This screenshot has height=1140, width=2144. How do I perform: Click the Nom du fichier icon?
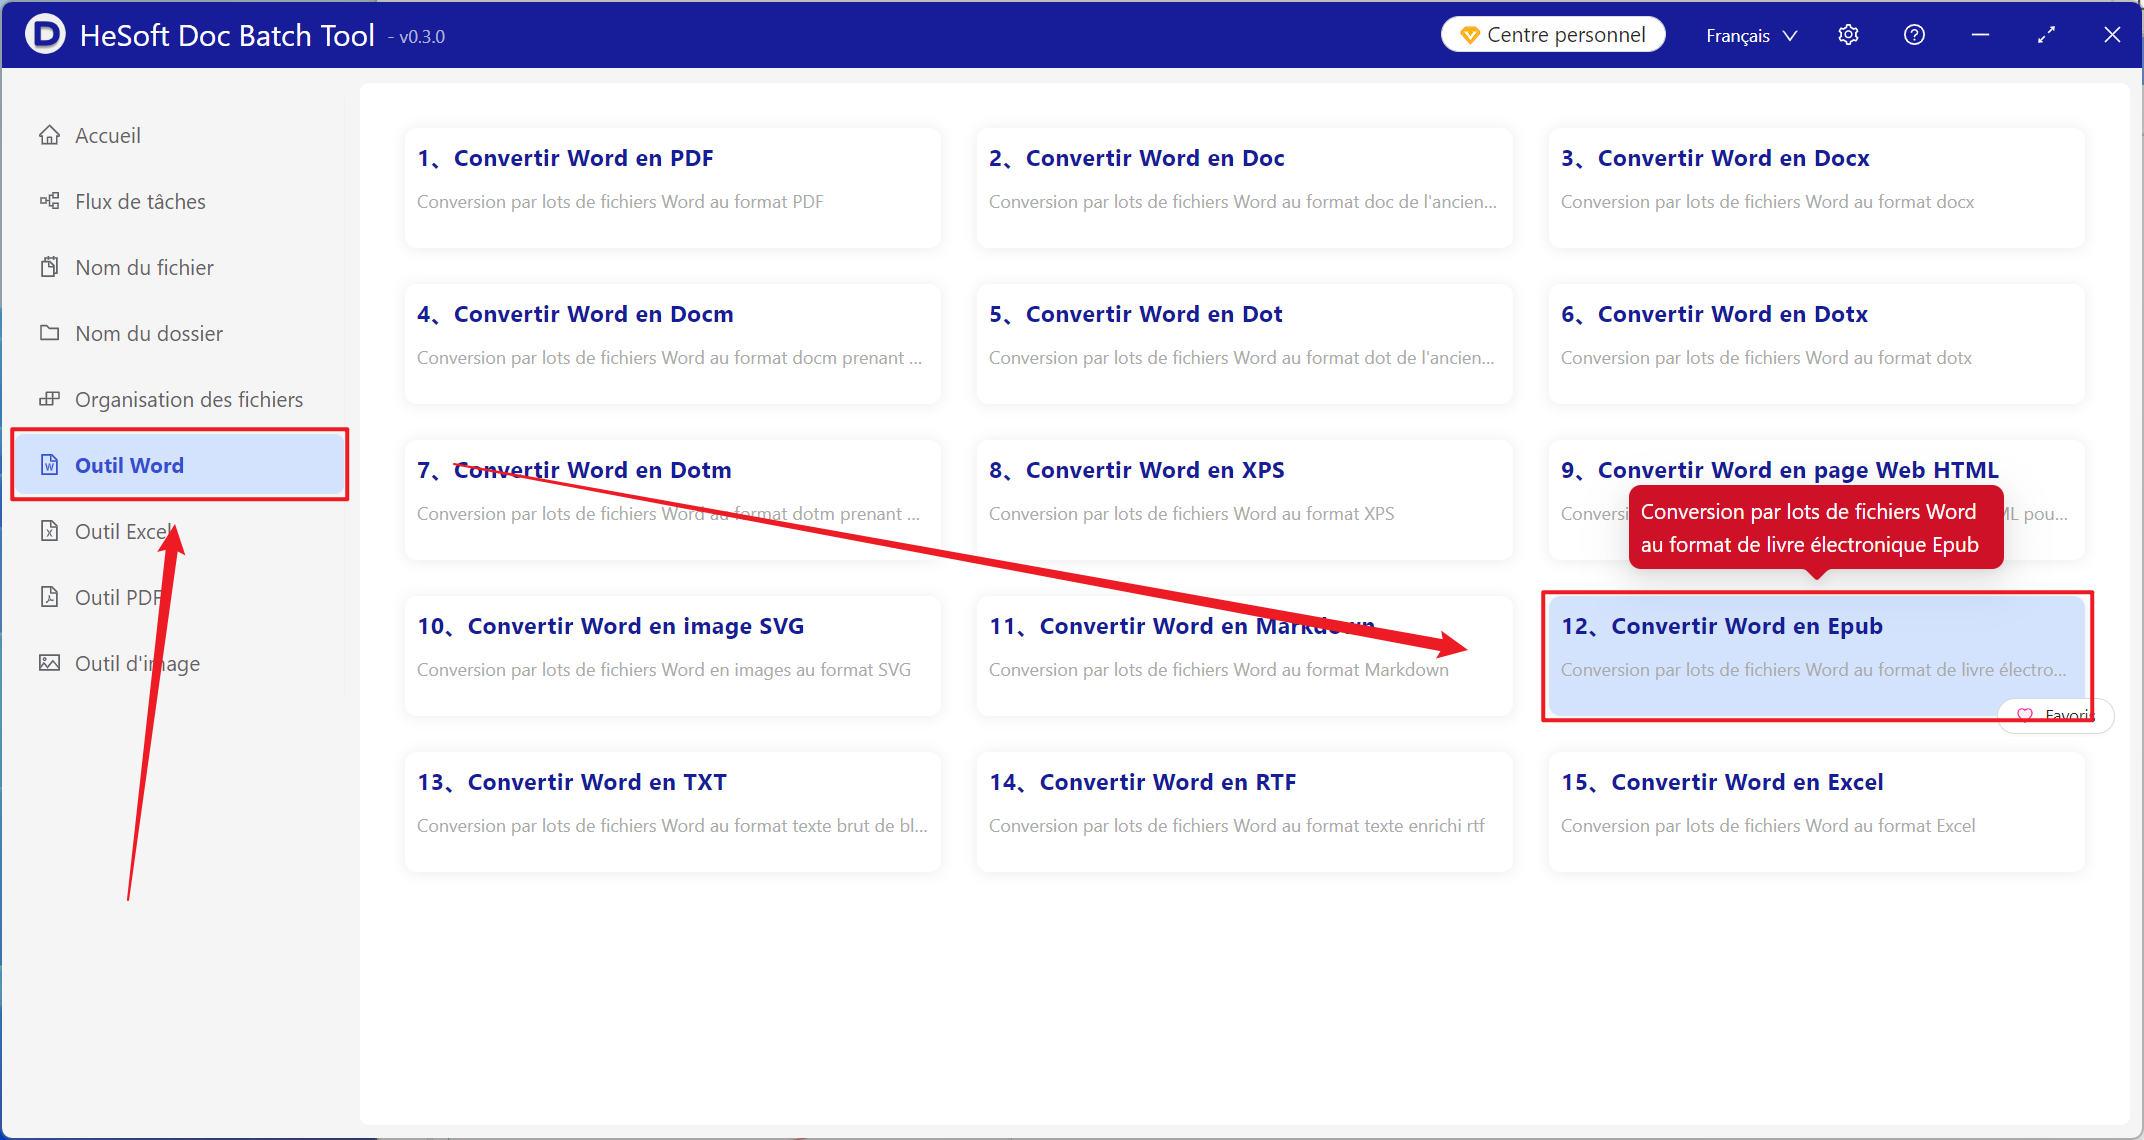[49, 267]
